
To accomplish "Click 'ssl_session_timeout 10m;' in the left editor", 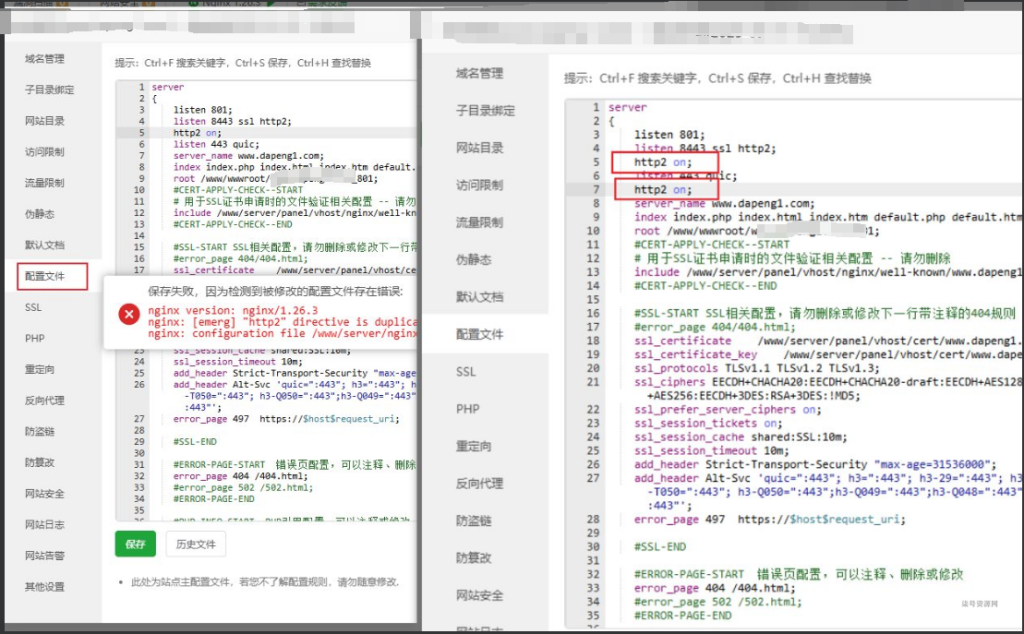I will (238, 361).
